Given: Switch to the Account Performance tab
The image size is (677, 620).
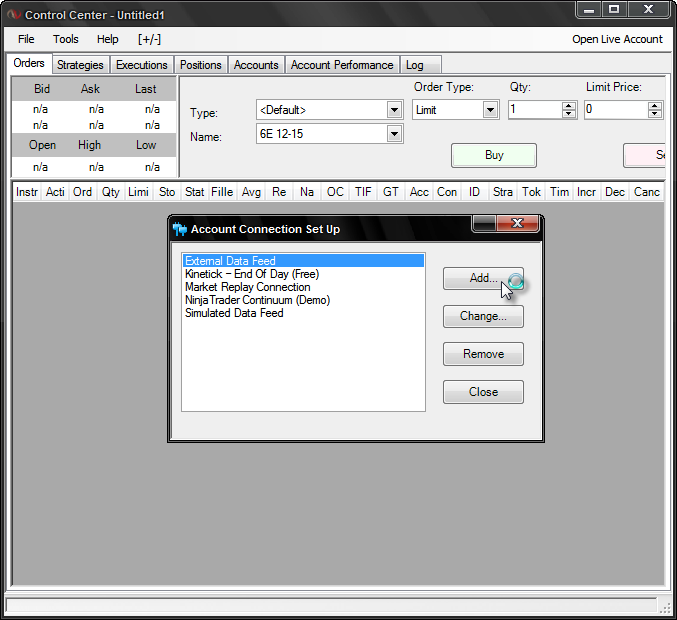Looking at the screenshot, I should point(342,65).
